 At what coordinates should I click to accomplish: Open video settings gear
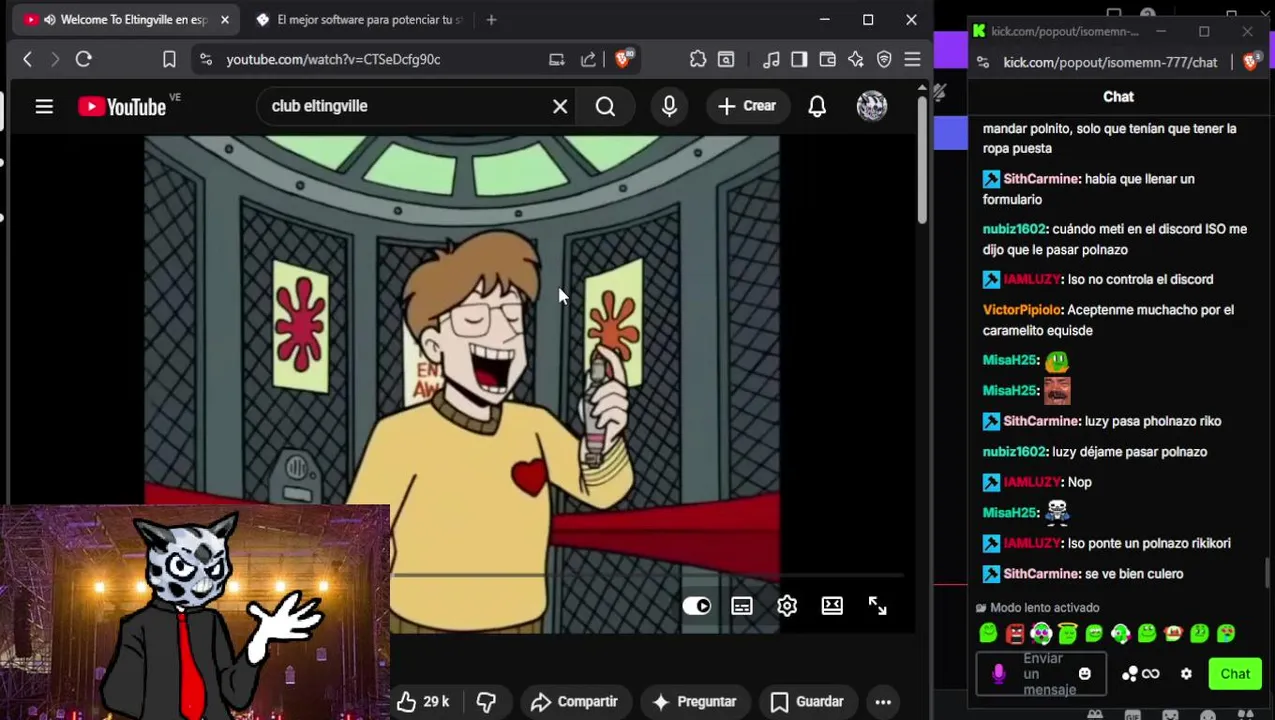pyautogui.click(x=787, y=606)
